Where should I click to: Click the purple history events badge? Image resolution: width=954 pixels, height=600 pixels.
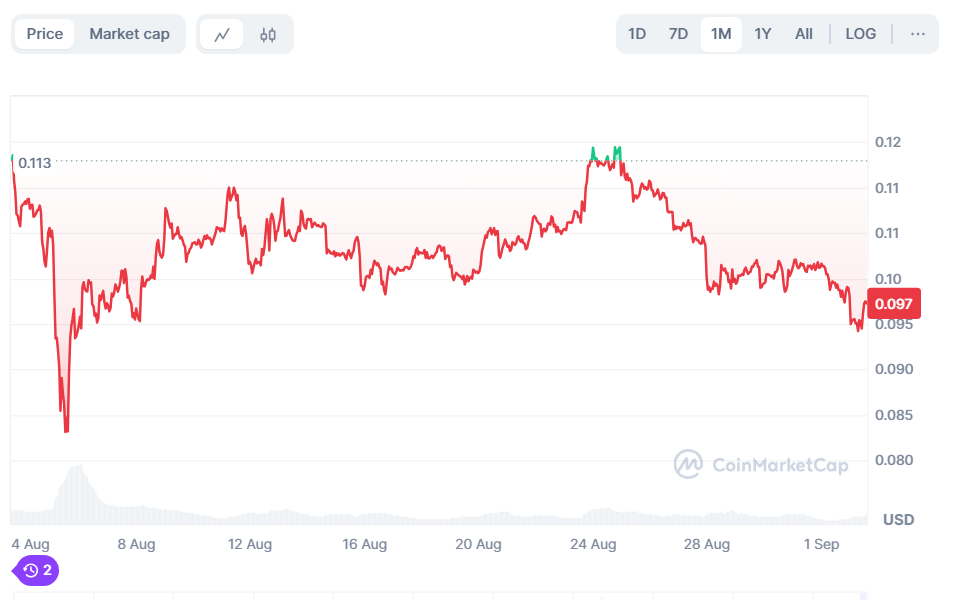coord(37,571)
